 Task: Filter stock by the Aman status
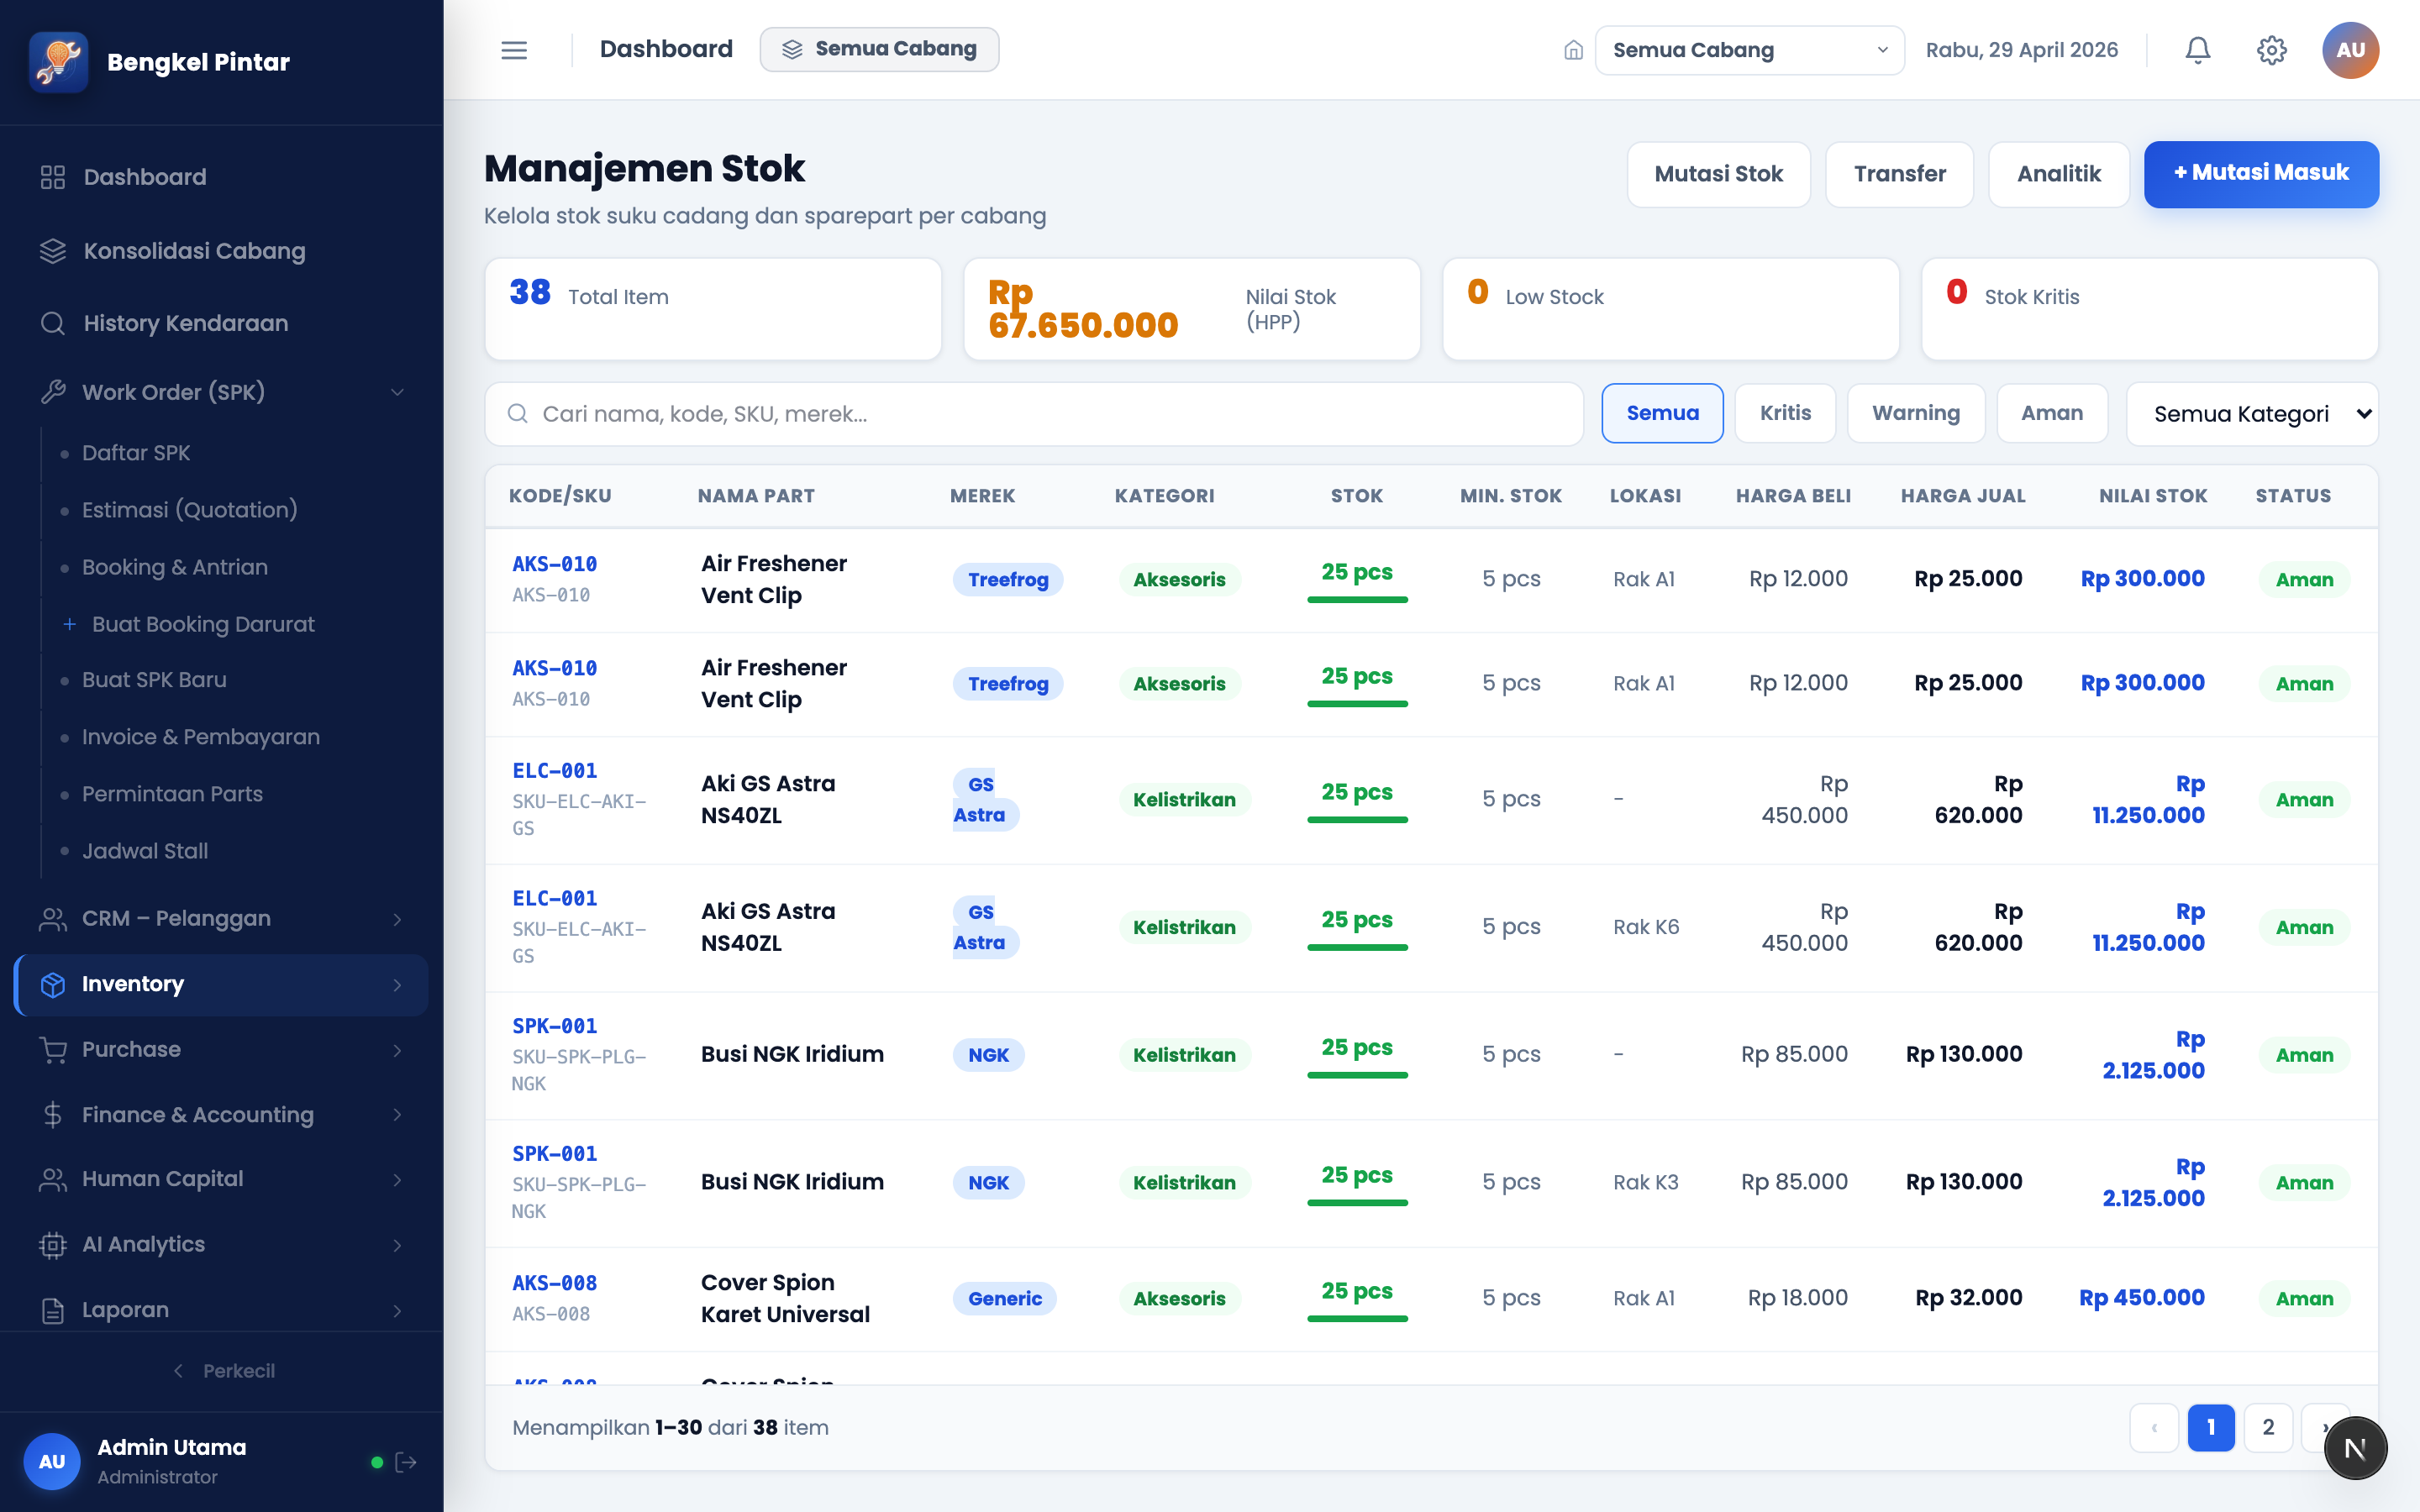2052,413
